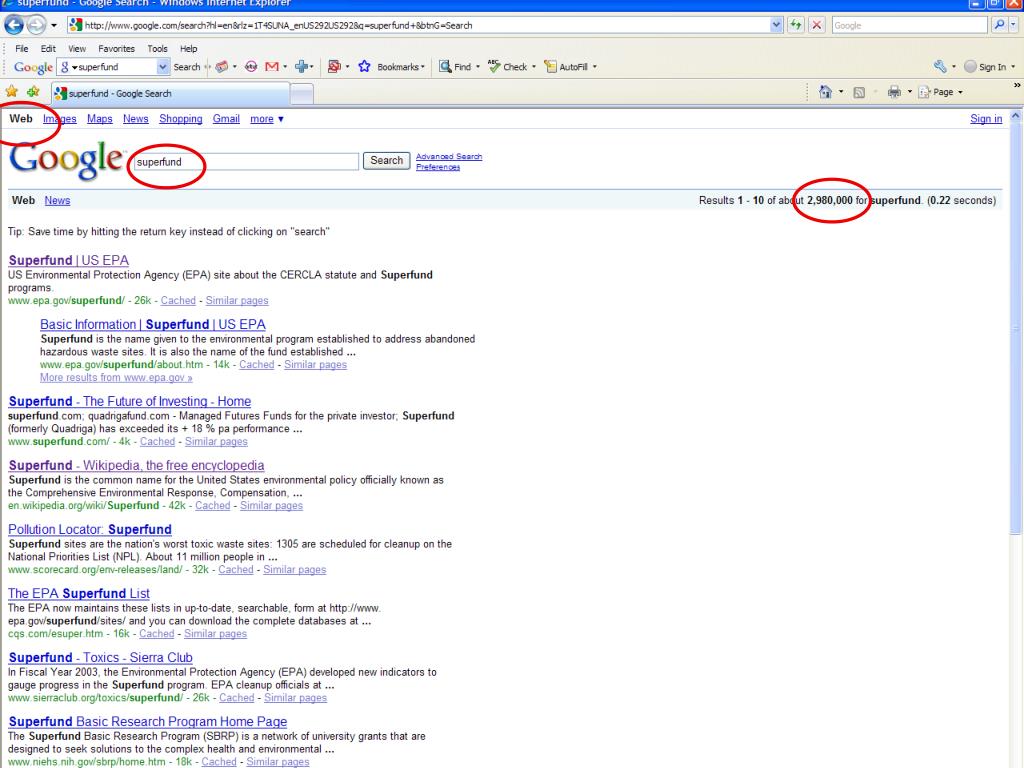Expand the Google Toolbar search history dropdown

pyautogui.click(x=163, y=67)
